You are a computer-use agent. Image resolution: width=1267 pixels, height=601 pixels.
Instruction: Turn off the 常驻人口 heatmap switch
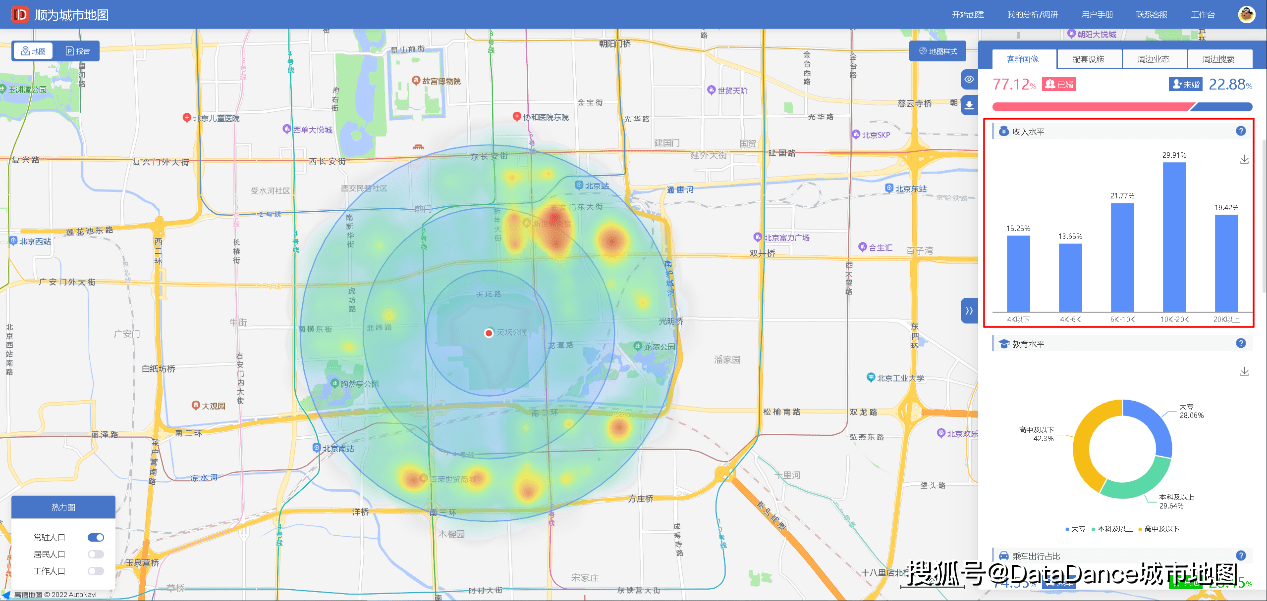[96, 537]
